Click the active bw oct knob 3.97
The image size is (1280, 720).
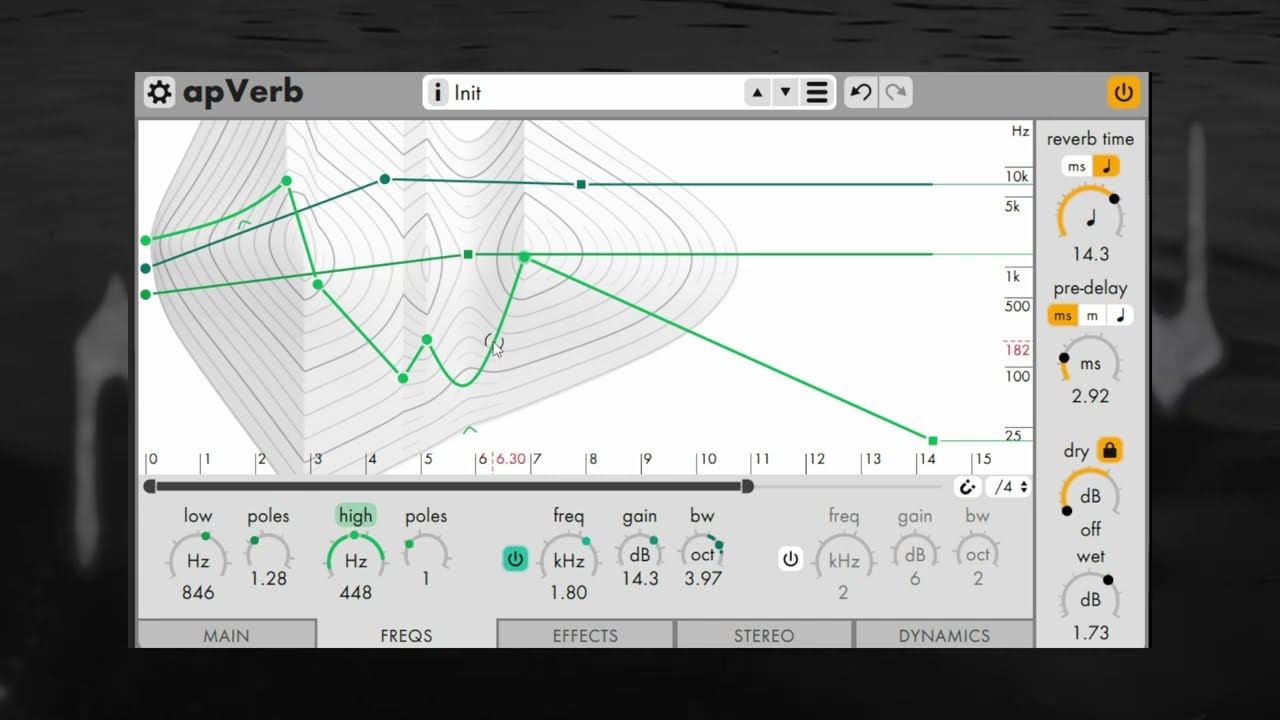pyautogui.click(x=702, y=555)
